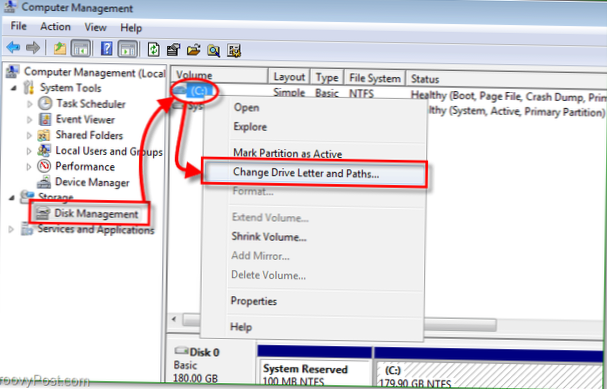Select Mark Partition as Active
The width and height of the screenshot is (607, 389).
288,154
